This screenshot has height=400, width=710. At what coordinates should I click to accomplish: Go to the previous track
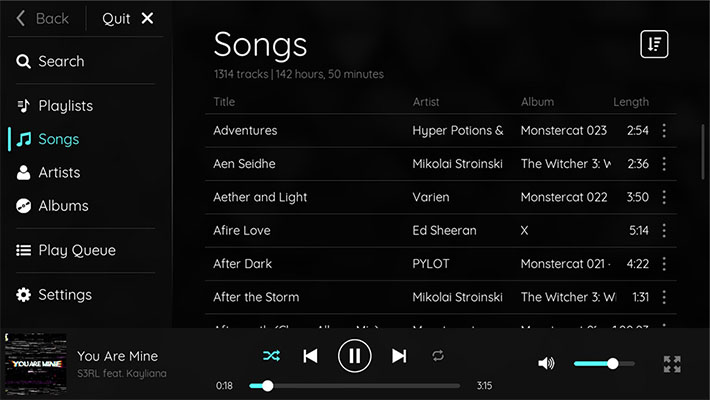[x=310, y=356]
